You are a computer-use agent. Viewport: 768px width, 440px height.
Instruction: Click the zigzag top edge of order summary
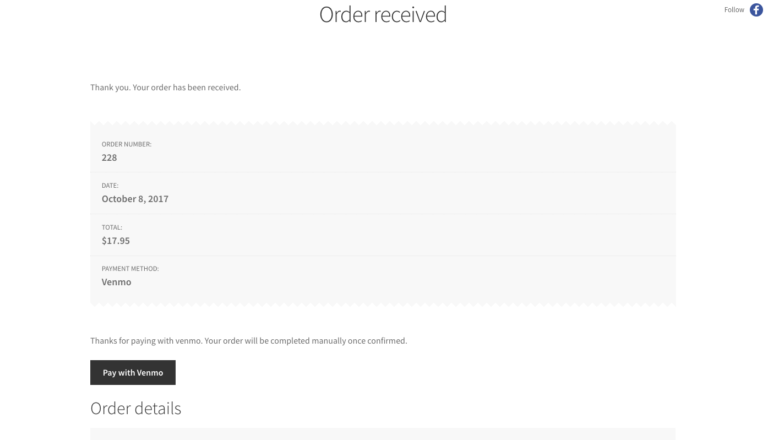tap(383, 124)
